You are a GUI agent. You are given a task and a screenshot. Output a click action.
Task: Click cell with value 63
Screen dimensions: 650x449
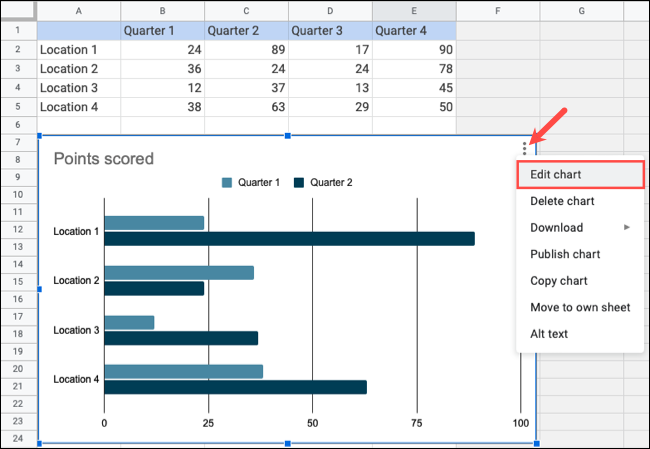click(x=246, y=107)
